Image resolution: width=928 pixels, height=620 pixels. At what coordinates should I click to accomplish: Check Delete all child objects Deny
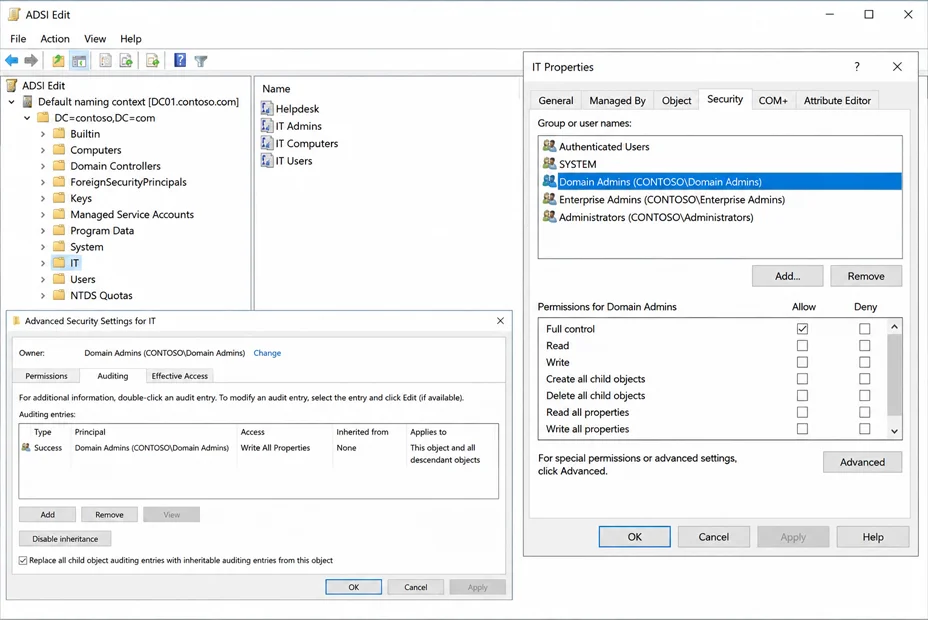[865, 395]
